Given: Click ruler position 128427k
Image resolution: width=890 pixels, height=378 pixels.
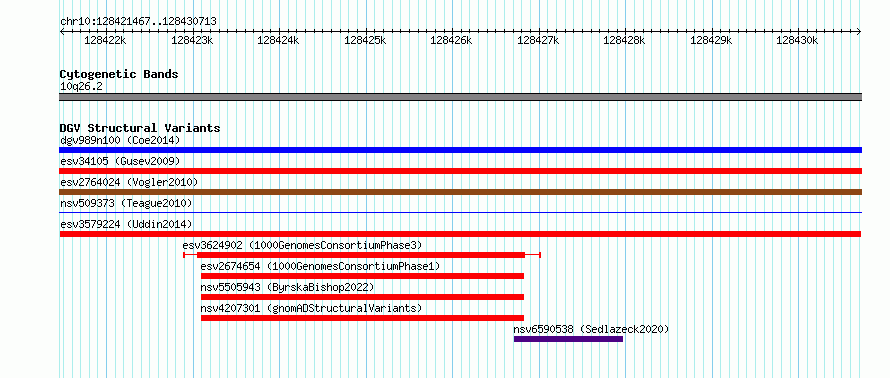Looking at the screenshot, I should (x=538, y=40).
